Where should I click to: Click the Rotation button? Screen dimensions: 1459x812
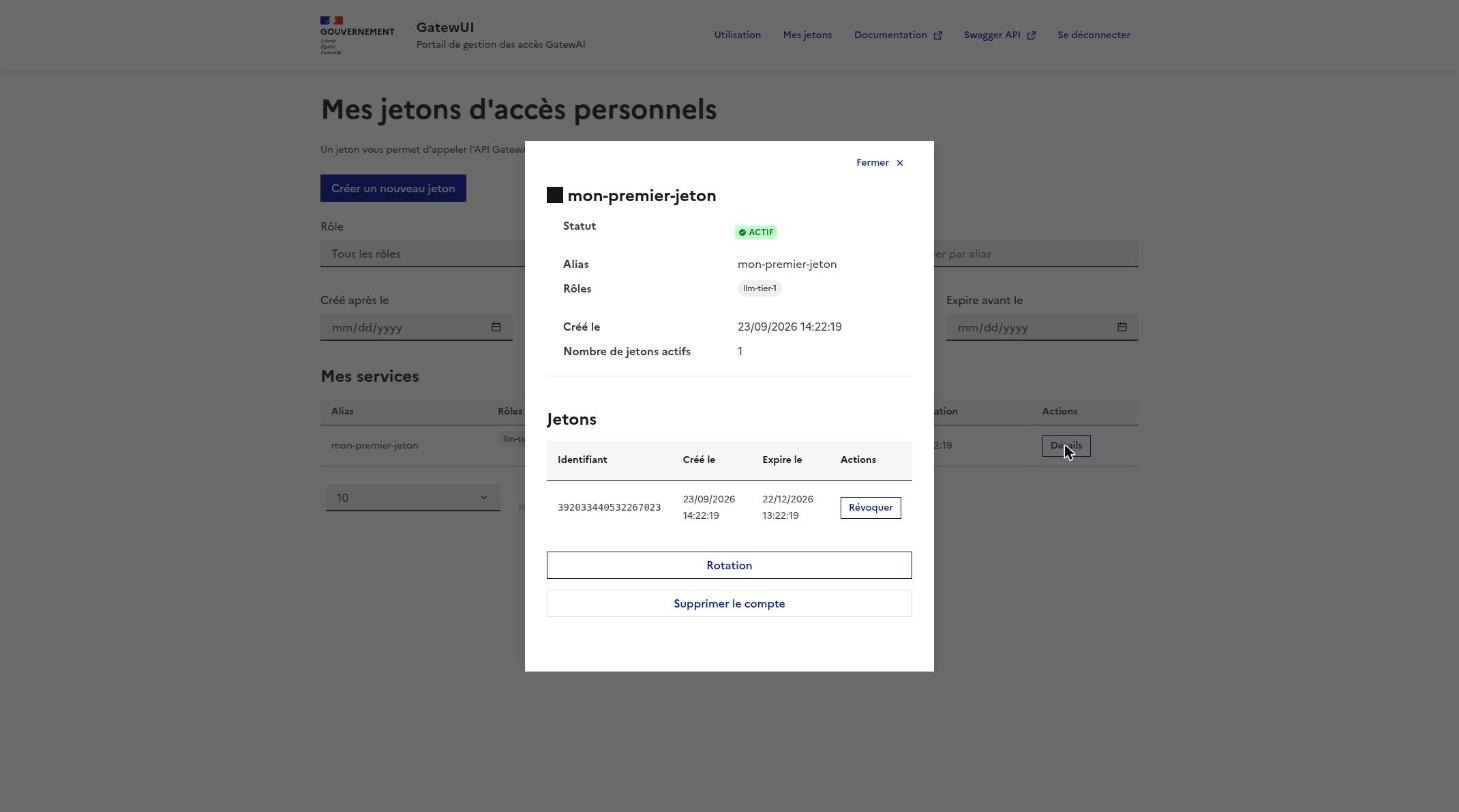pos(729,566)
